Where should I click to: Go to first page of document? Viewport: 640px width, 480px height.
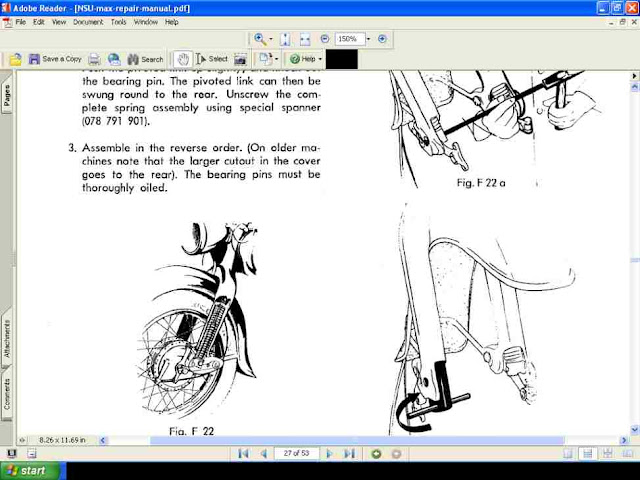[243, 453]
